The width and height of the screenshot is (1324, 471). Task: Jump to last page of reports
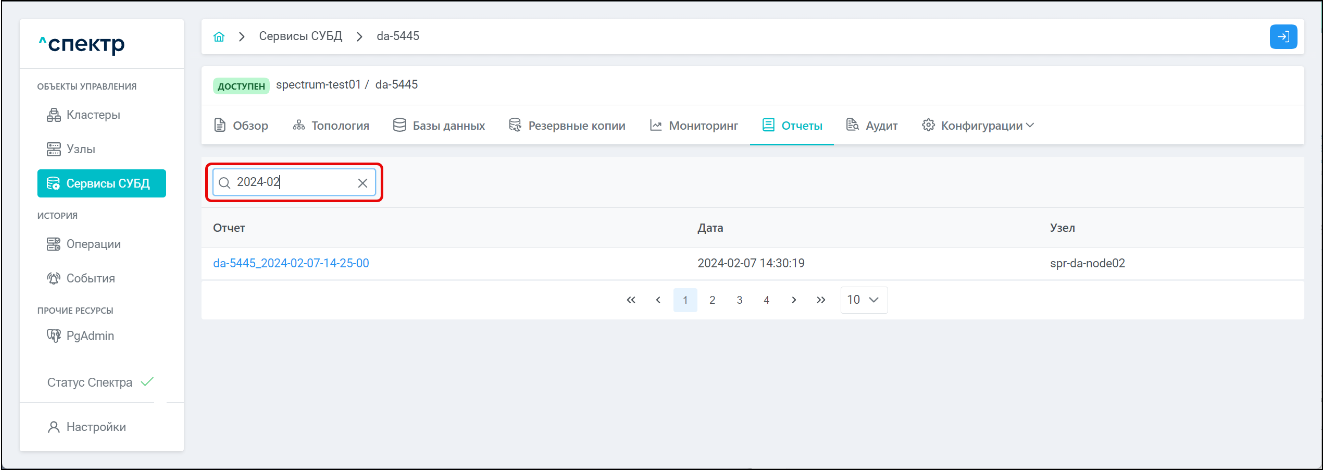pyautogui.click(x=820, y=300)
